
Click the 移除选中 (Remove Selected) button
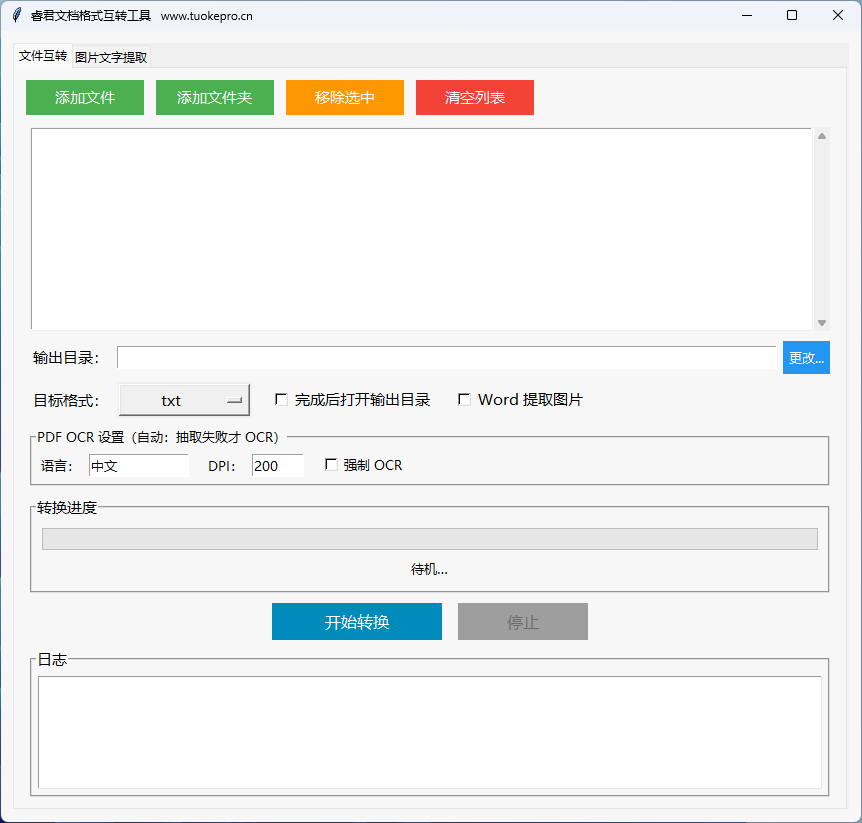click(x=344, y=97)
